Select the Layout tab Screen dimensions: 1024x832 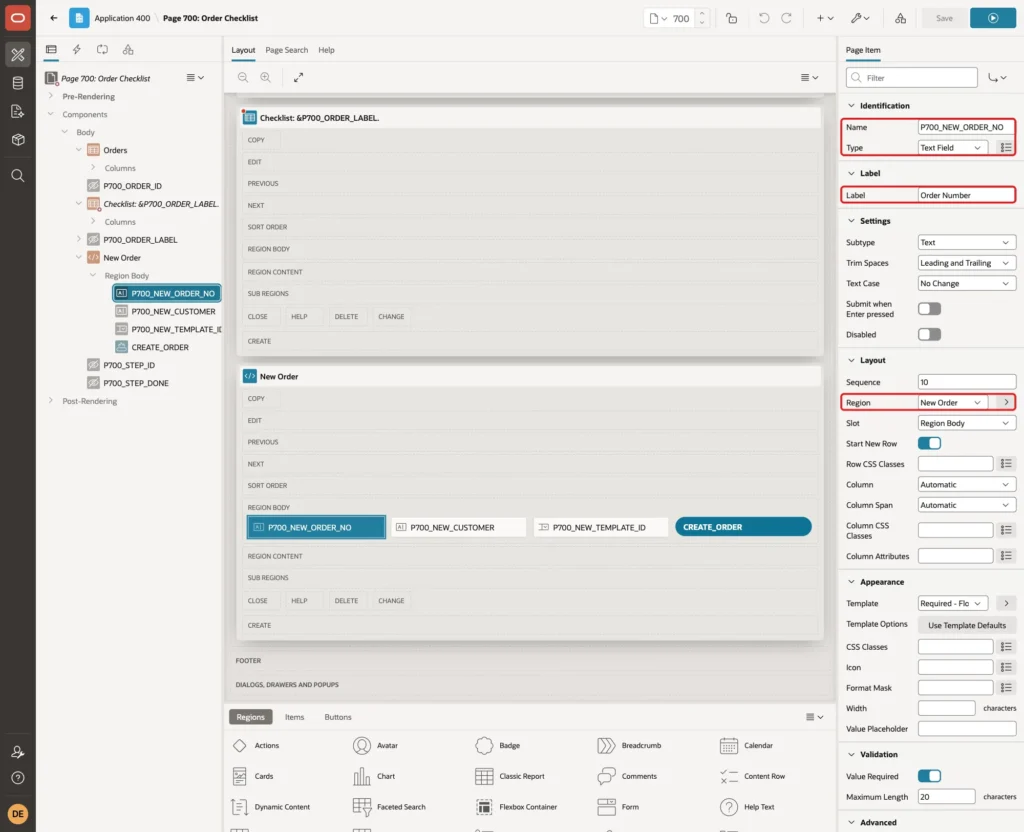(243, 50)
